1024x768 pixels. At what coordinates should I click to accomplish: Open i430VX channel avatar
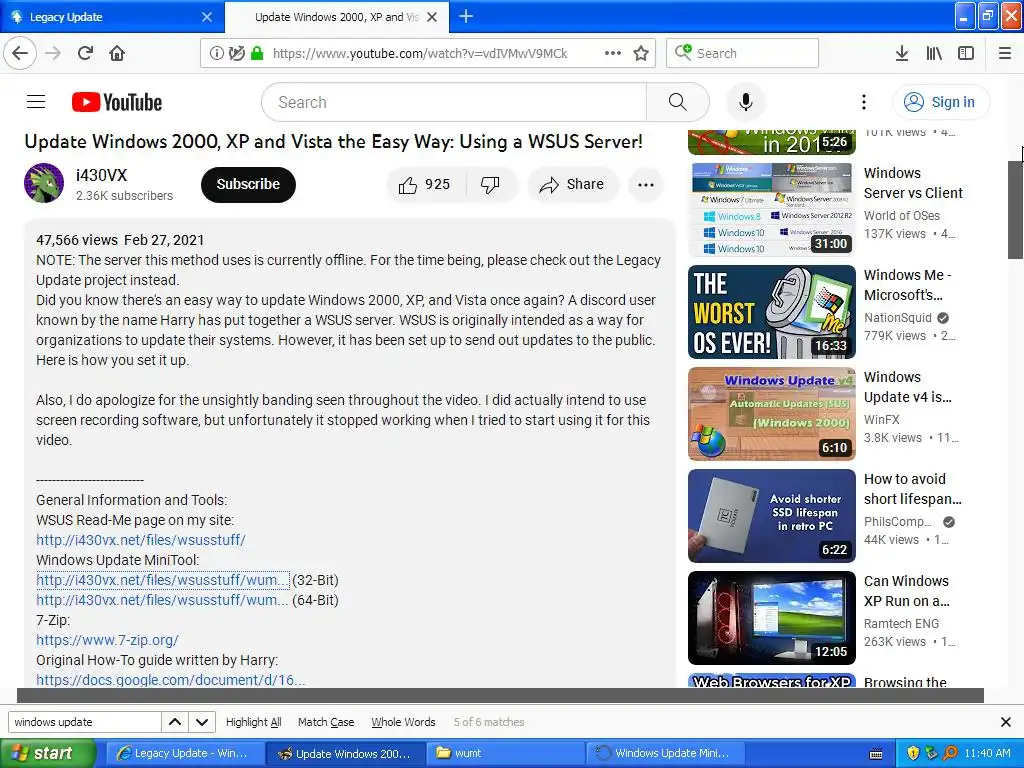click(44, 183)
